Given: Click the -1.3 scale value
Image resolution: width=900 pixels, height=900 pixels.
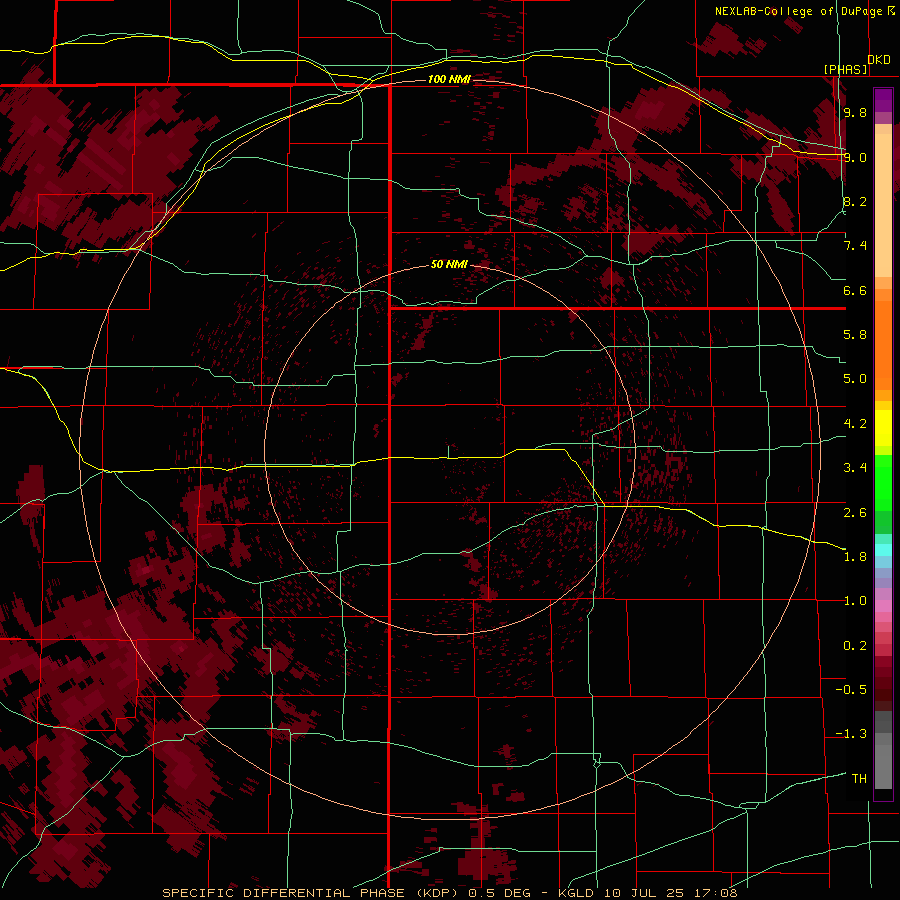Looking at the screenshot, I should coord(851,734).
